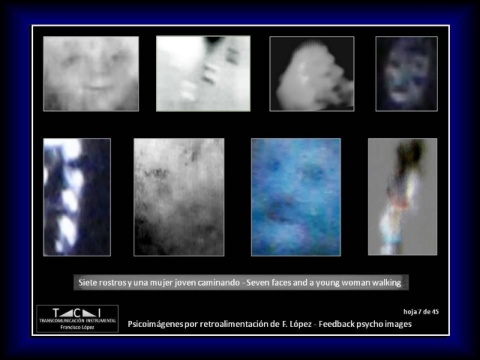480x360 pixels.
Task: Select the bright blue painted face image
Action: point(296,197)
